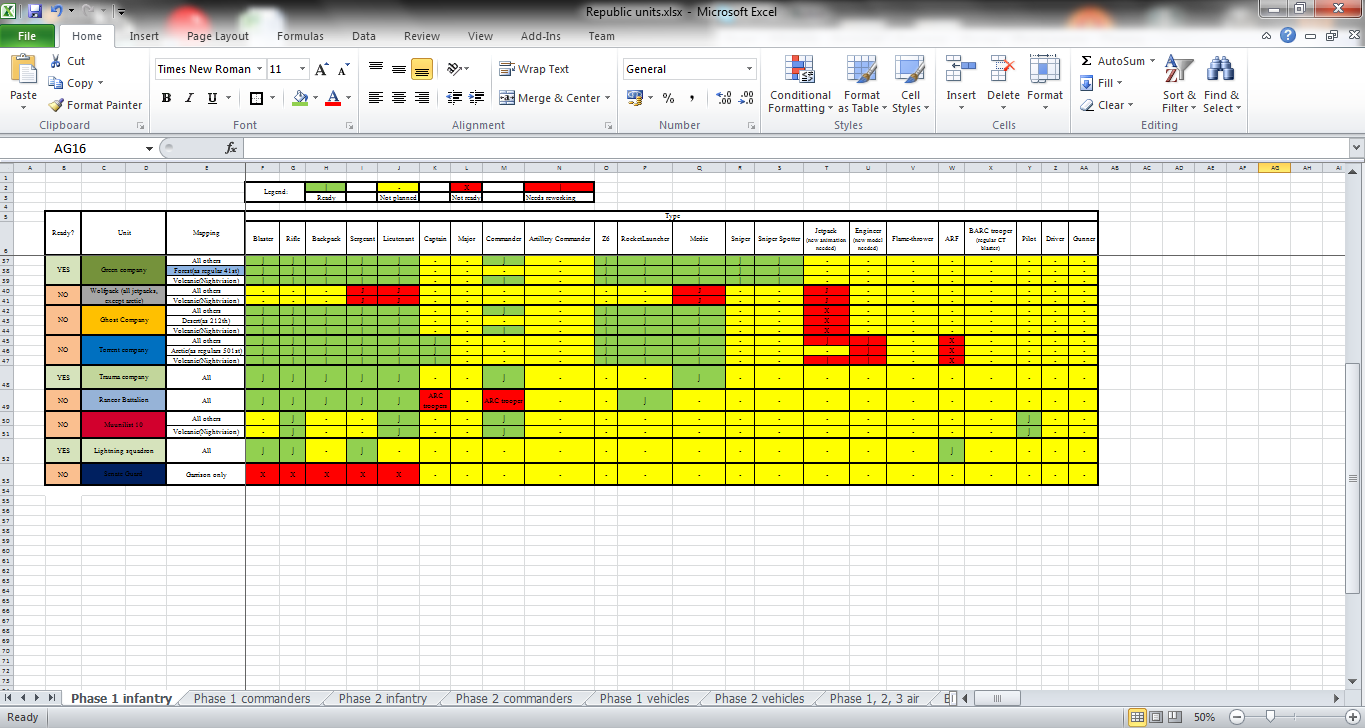Screen dimensions: 1365x728
Task: Click Zoom Out minus button
Action: click(x=1237, y=717)
